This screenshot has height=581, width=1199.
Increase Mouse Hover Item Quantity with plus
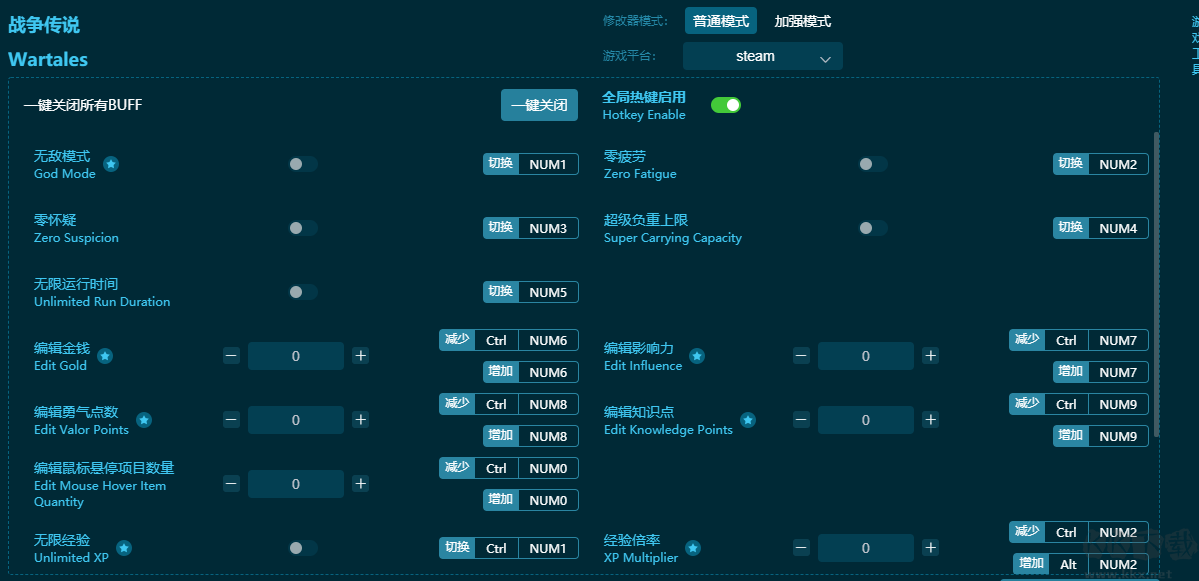click(361, 484)
